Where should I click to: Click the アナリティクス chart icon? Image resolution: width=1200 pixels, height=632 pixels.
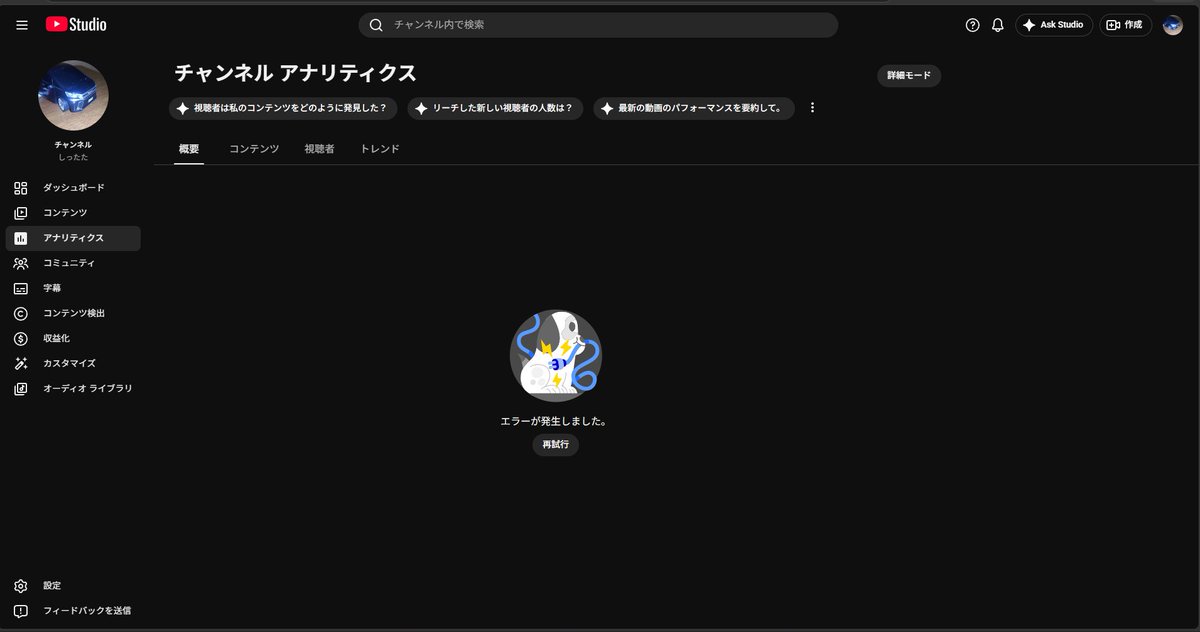click(21, 238)
